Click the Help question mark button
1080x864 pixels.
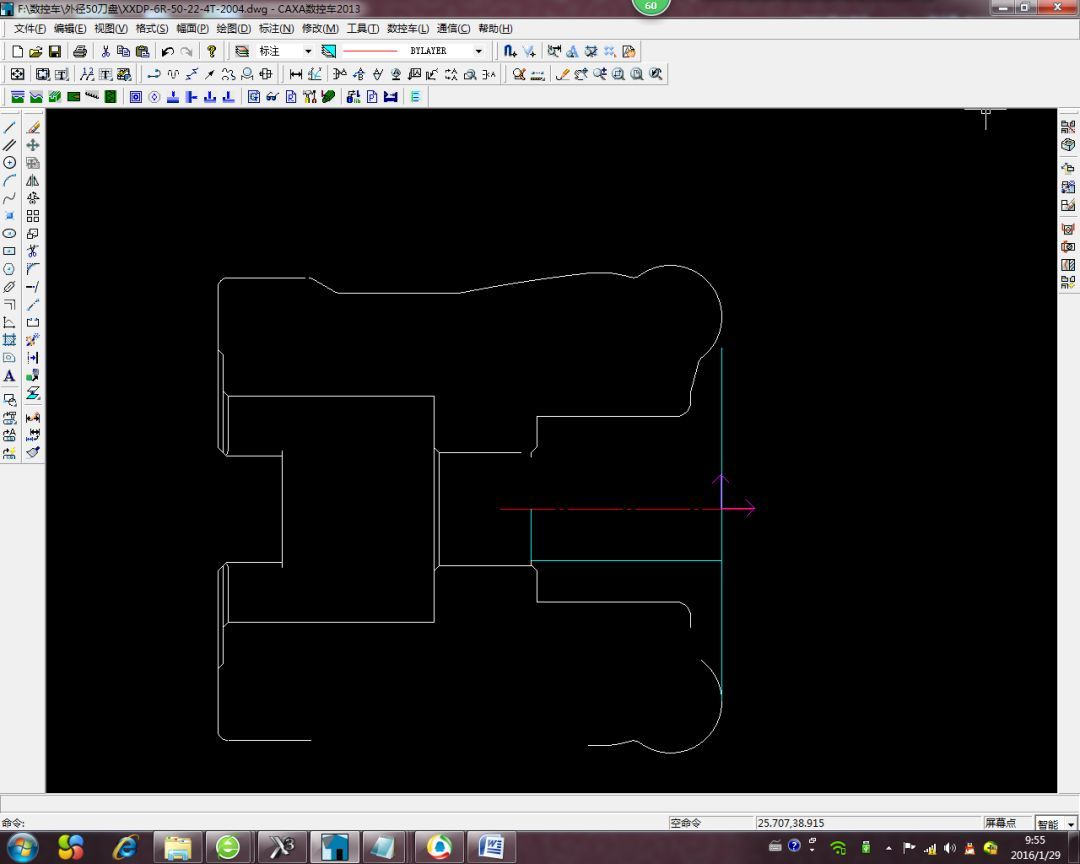[211, 51]
